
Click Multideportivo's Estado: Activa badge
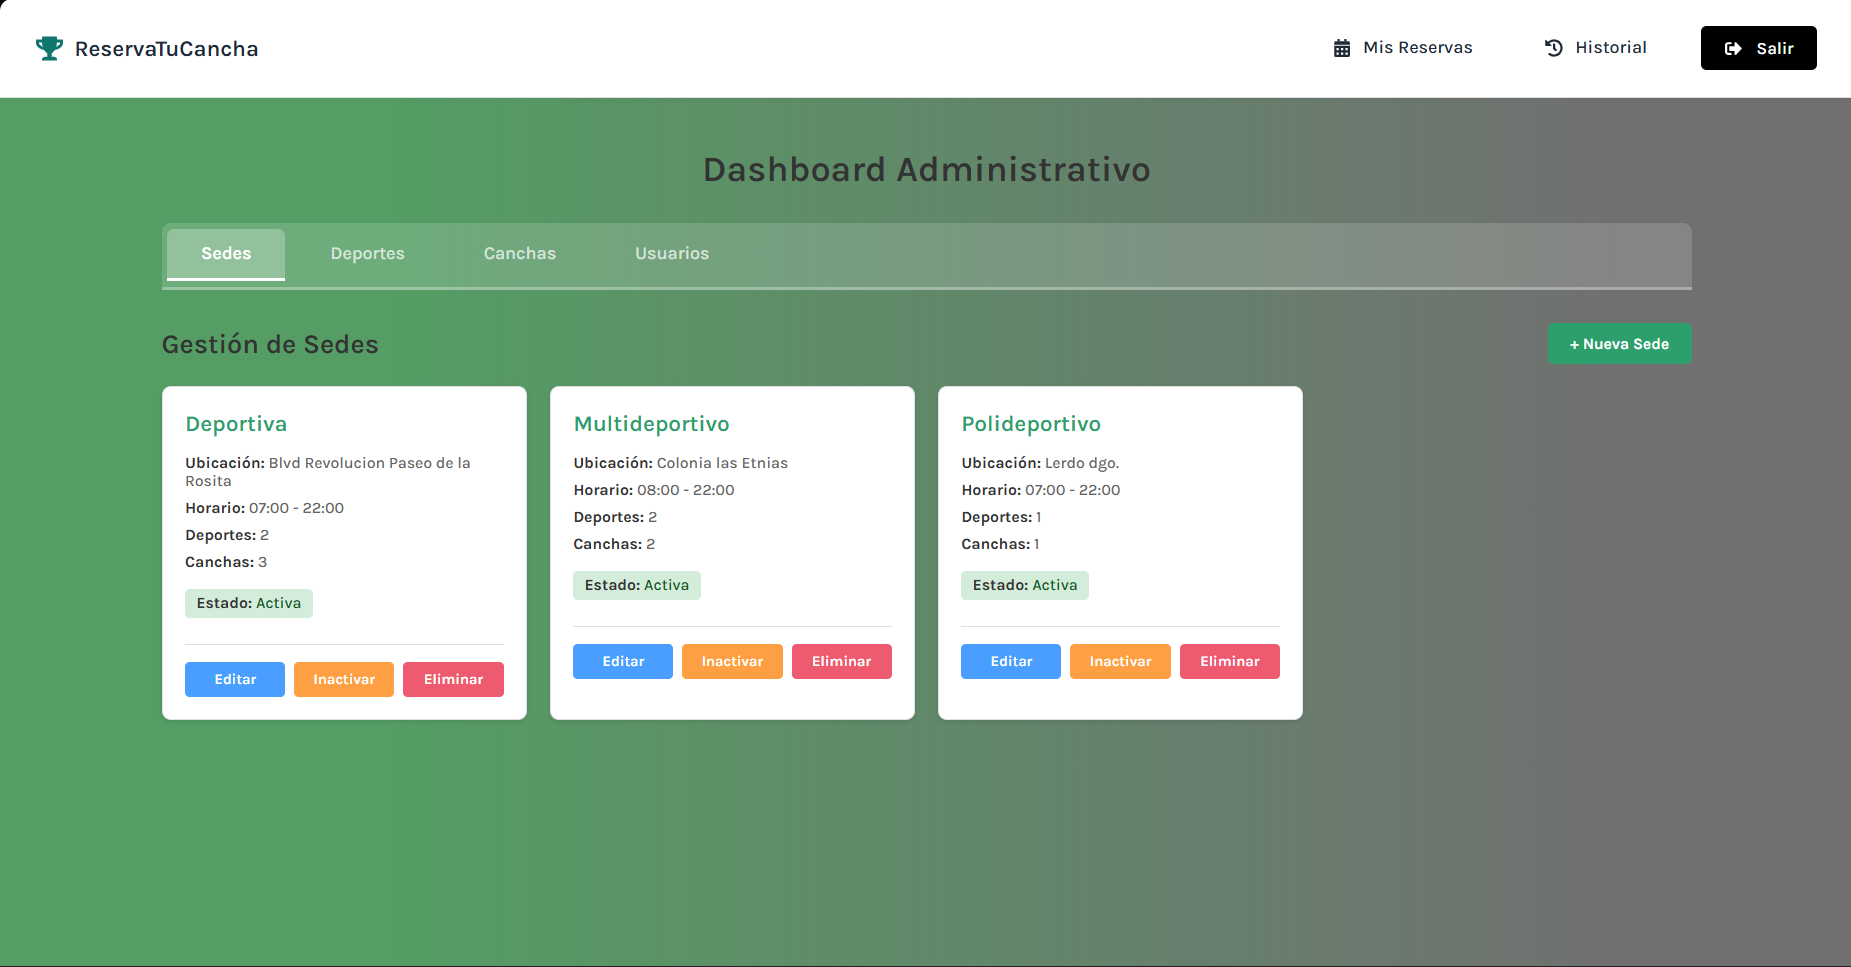[x=637, y=585]
